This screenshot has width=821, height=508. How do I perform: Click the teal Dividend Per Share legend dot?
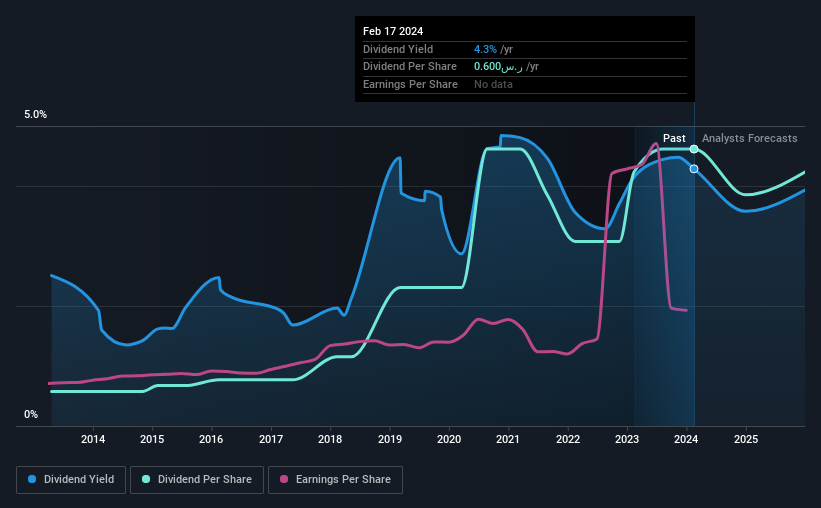(x=146, y=479)
